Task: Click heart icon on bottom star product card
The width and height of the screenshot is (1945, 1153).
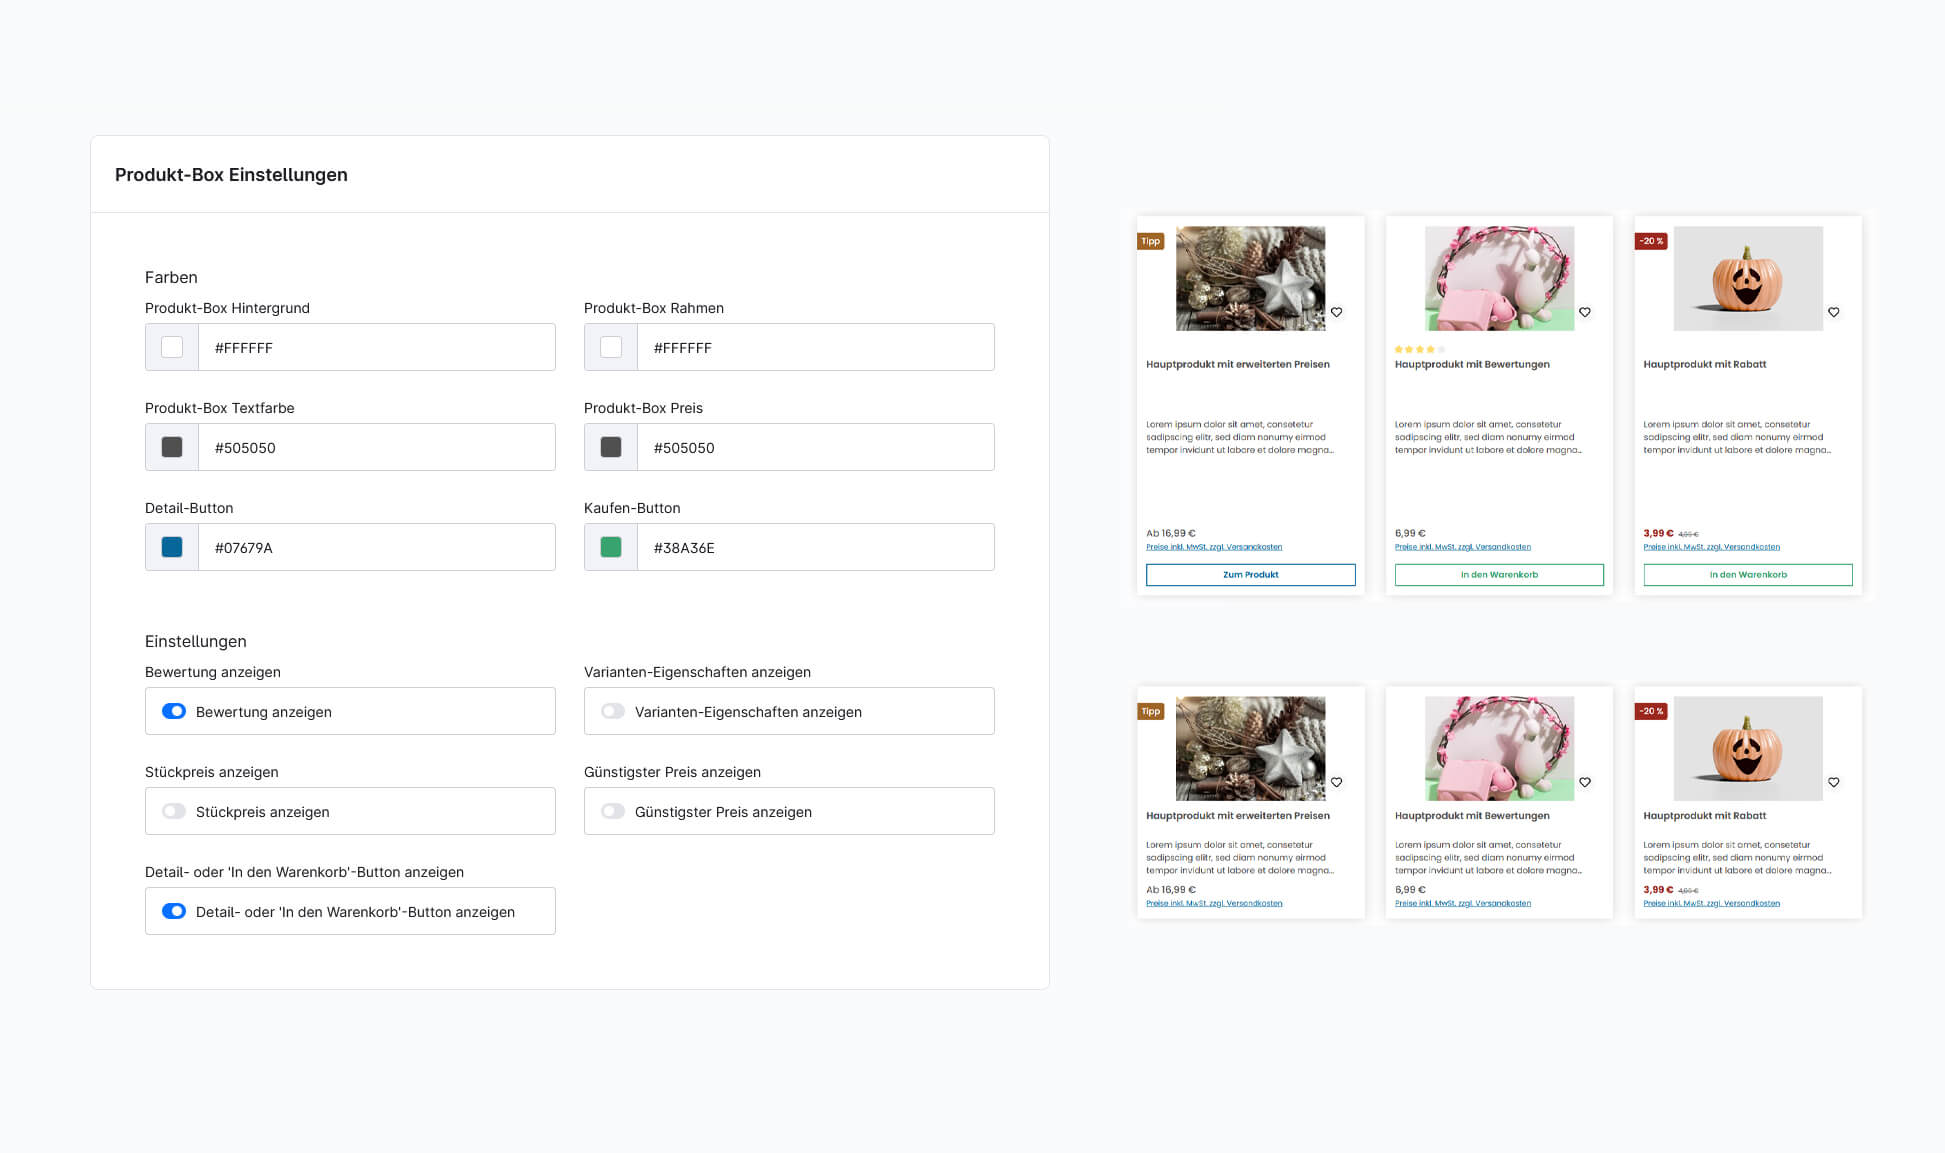Action: pos(1336,782)
